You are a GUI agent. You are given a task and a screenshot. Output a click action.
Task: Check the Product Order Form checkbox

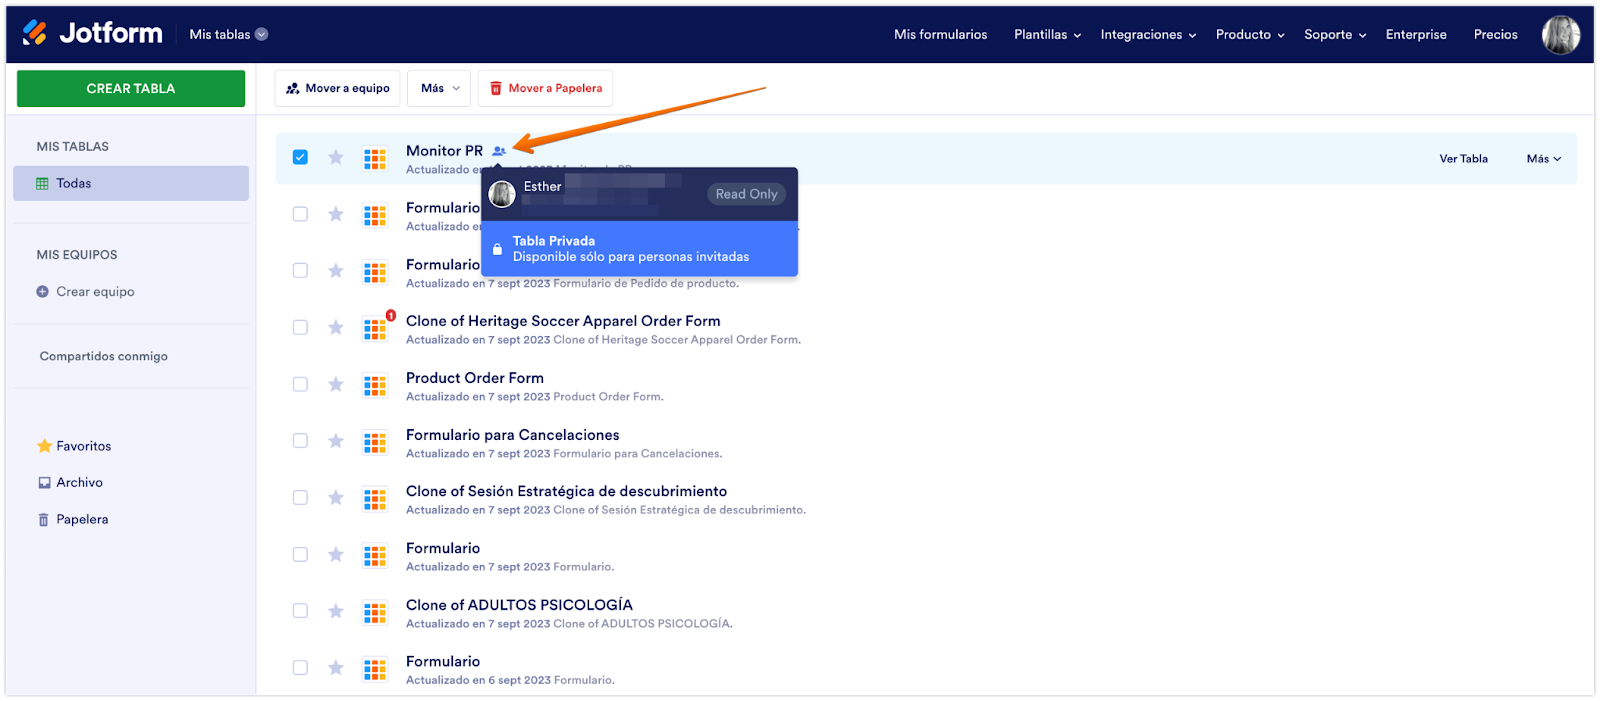tap(300, 384)
